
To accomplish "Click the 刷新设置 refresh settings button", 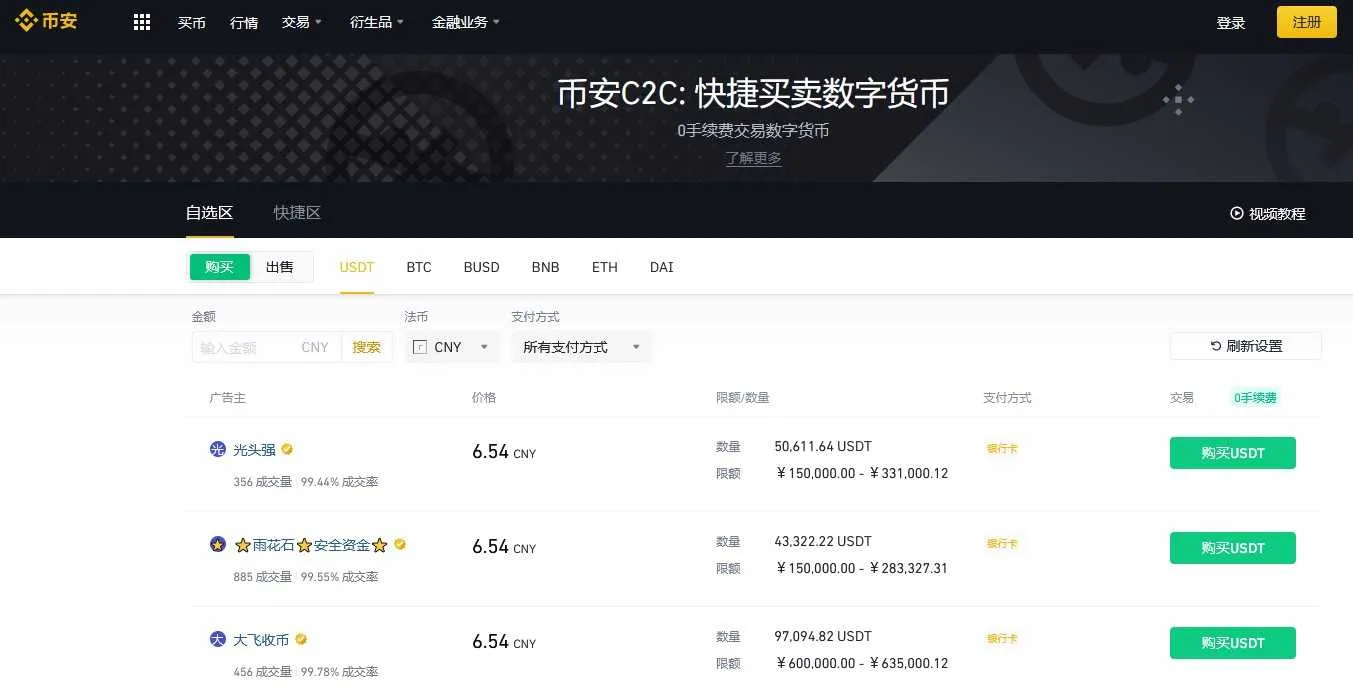I will coord(1245,346).
